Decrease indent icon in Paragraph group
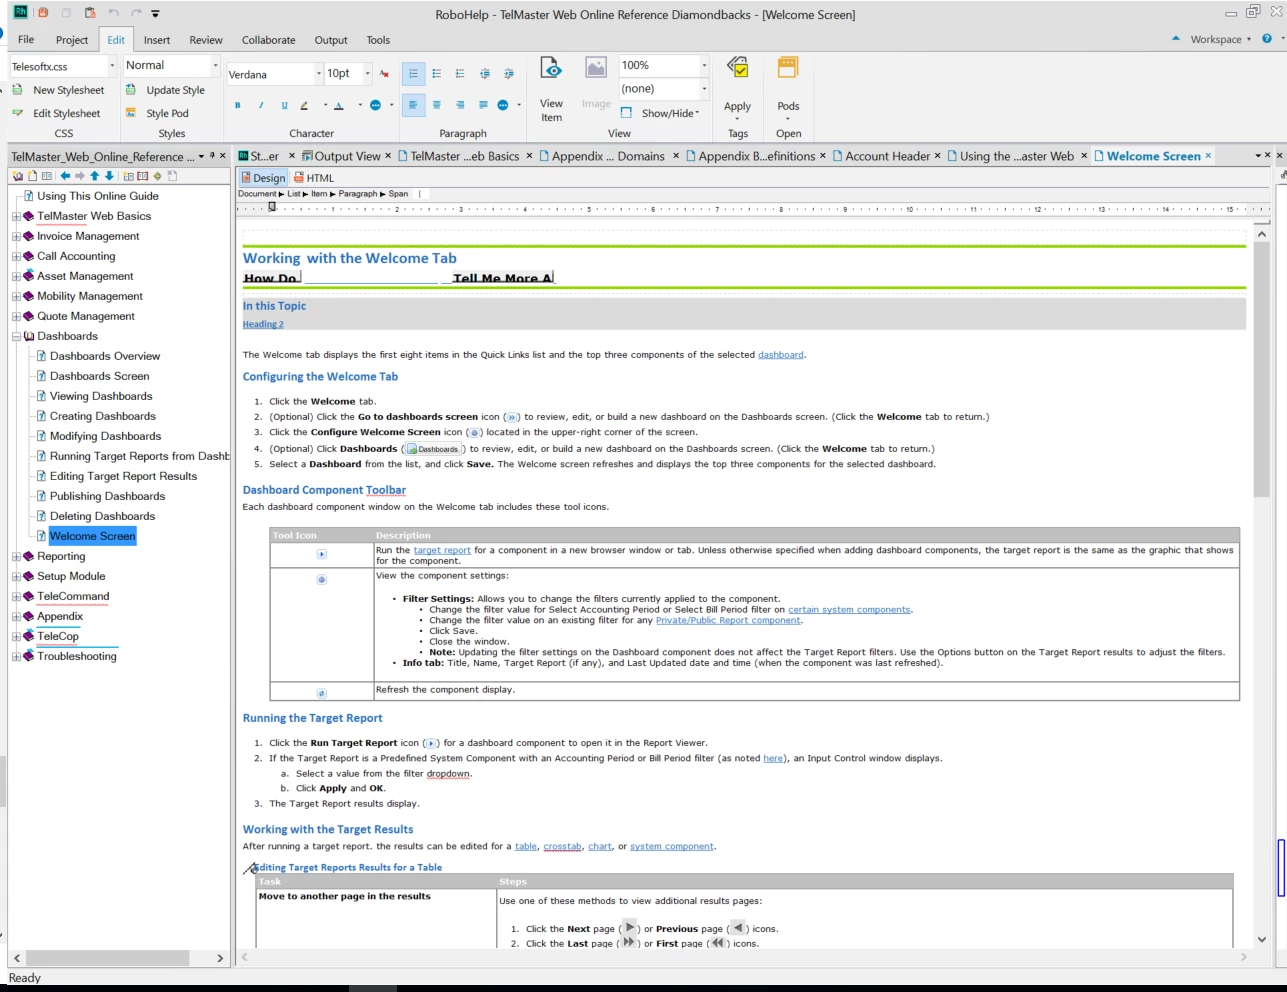 [x=485, y=74]
